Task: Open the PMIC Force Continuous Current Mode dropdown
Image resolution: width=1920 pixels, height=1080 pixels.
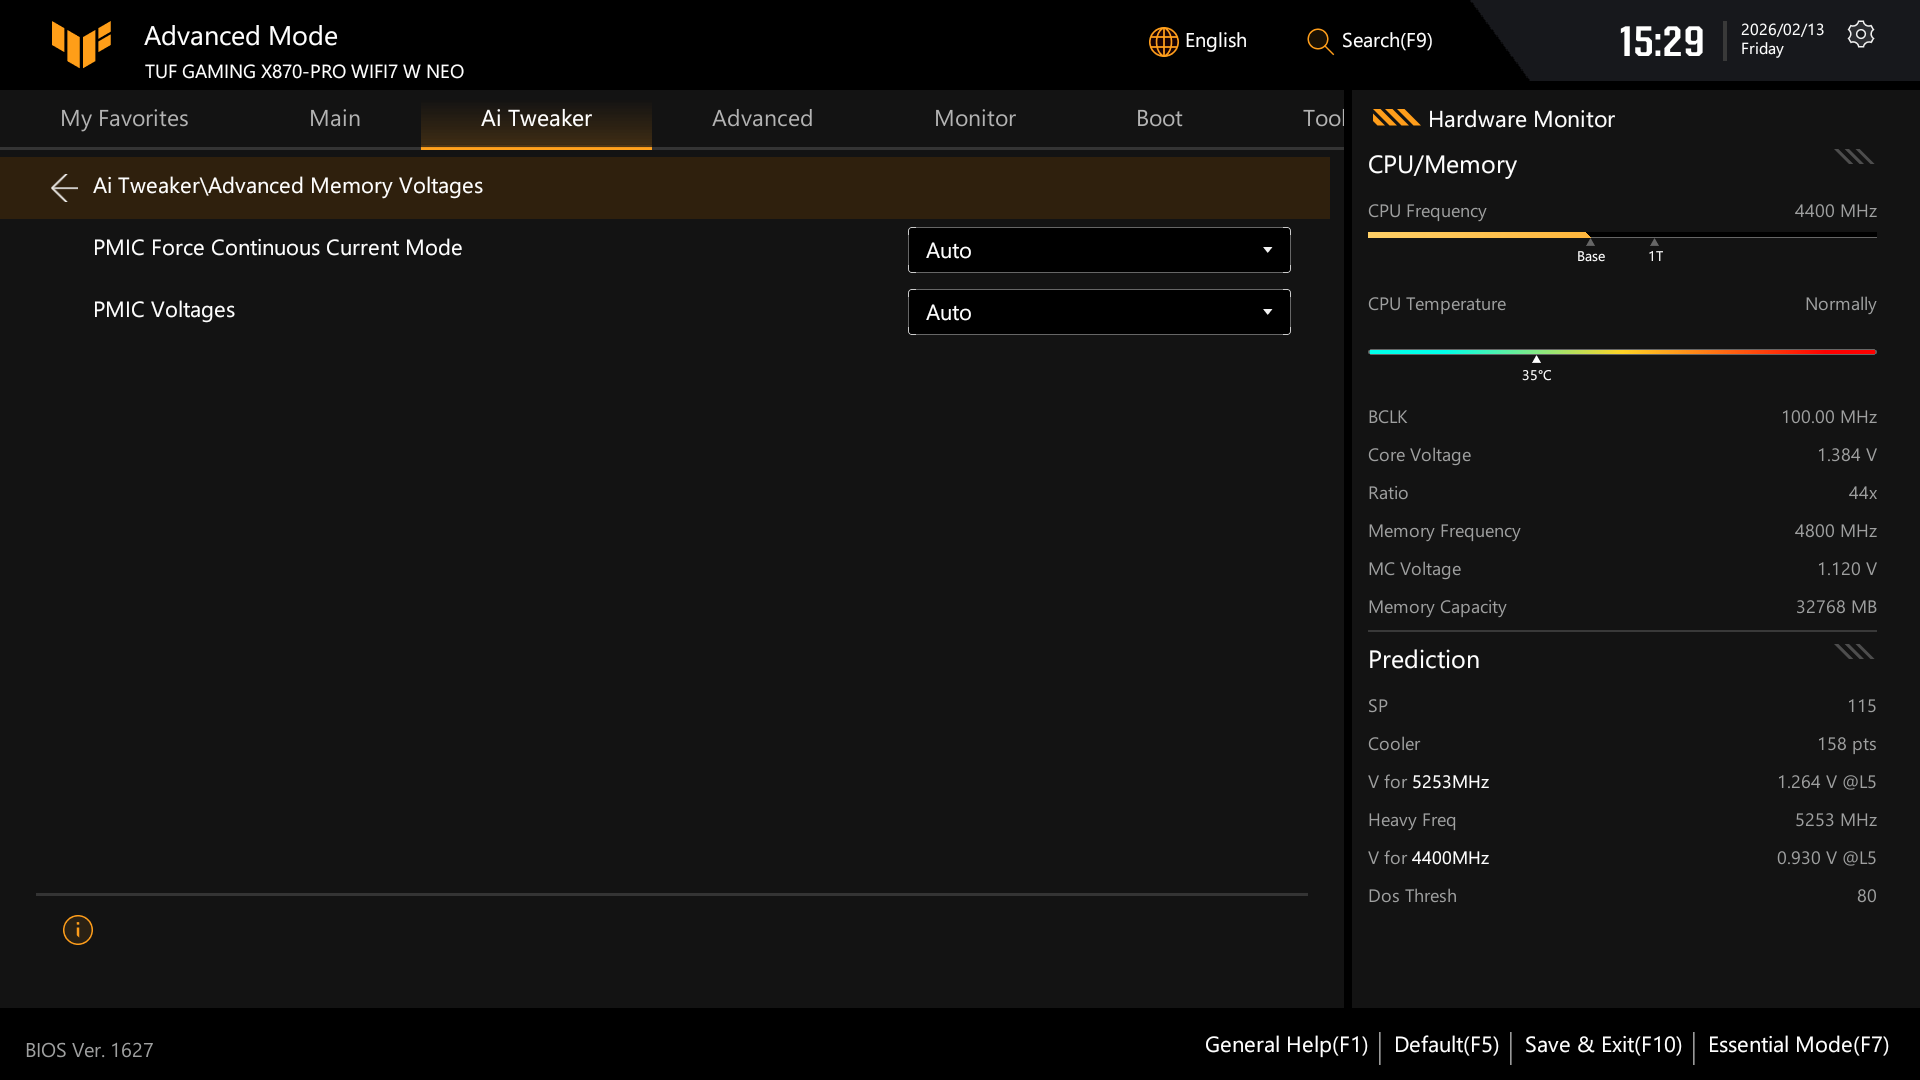Action: (1098, 250)
